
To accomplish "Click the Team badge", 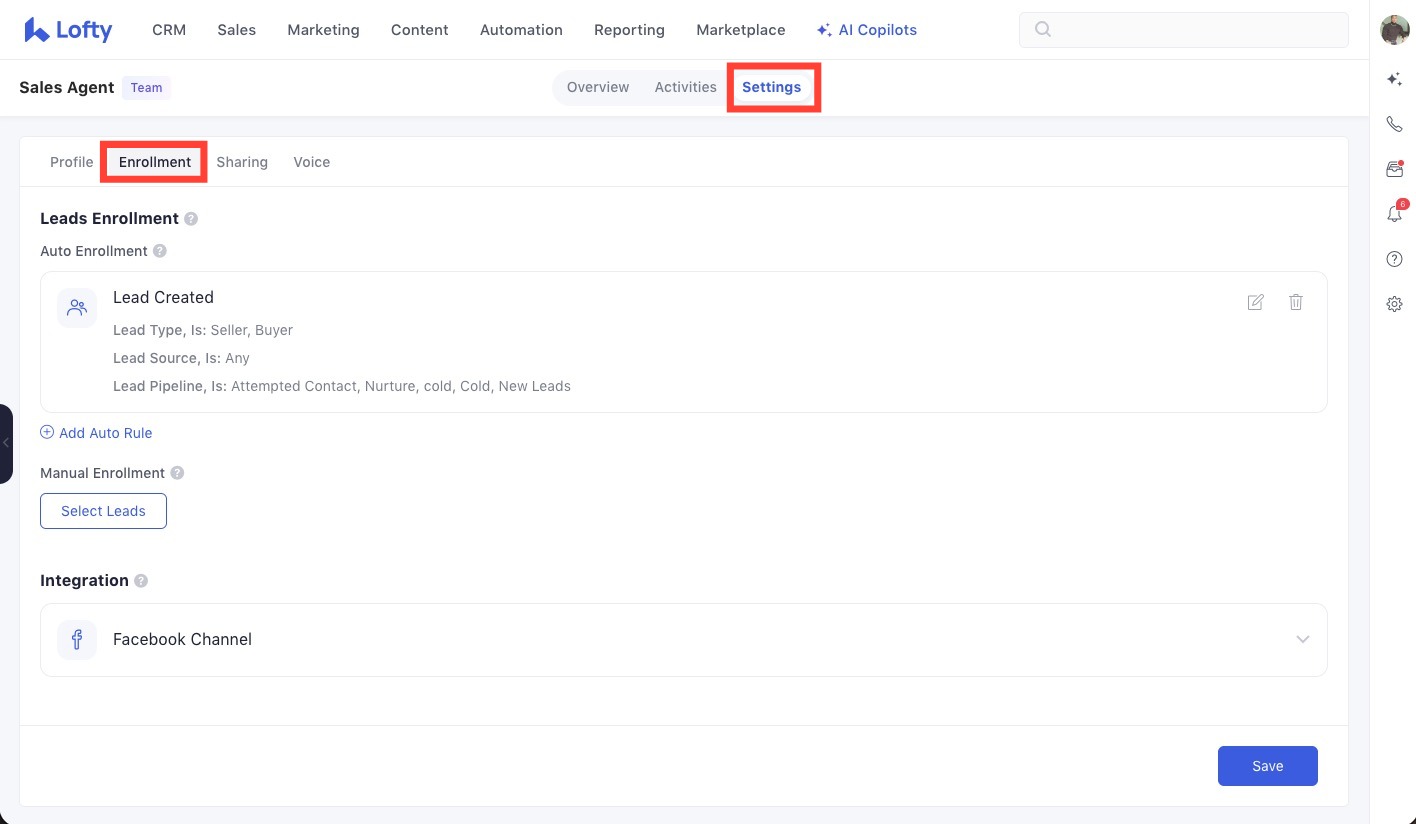I will click(146, 88).
